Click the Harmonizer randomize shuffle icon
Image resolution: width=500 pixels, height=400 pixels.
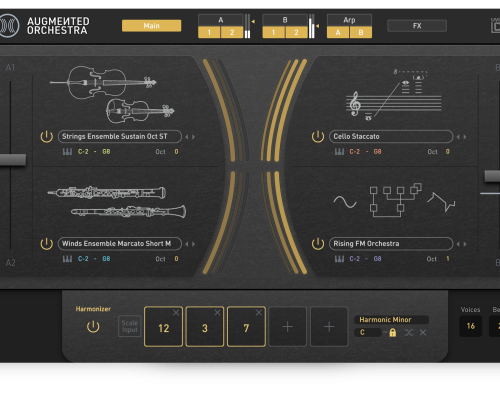pyautogui.click(x=409, y=332)
